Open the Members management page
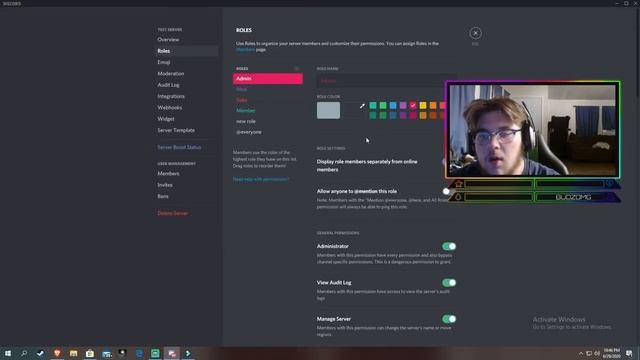Viewport: 640px width, 360px height. (186, 173)
